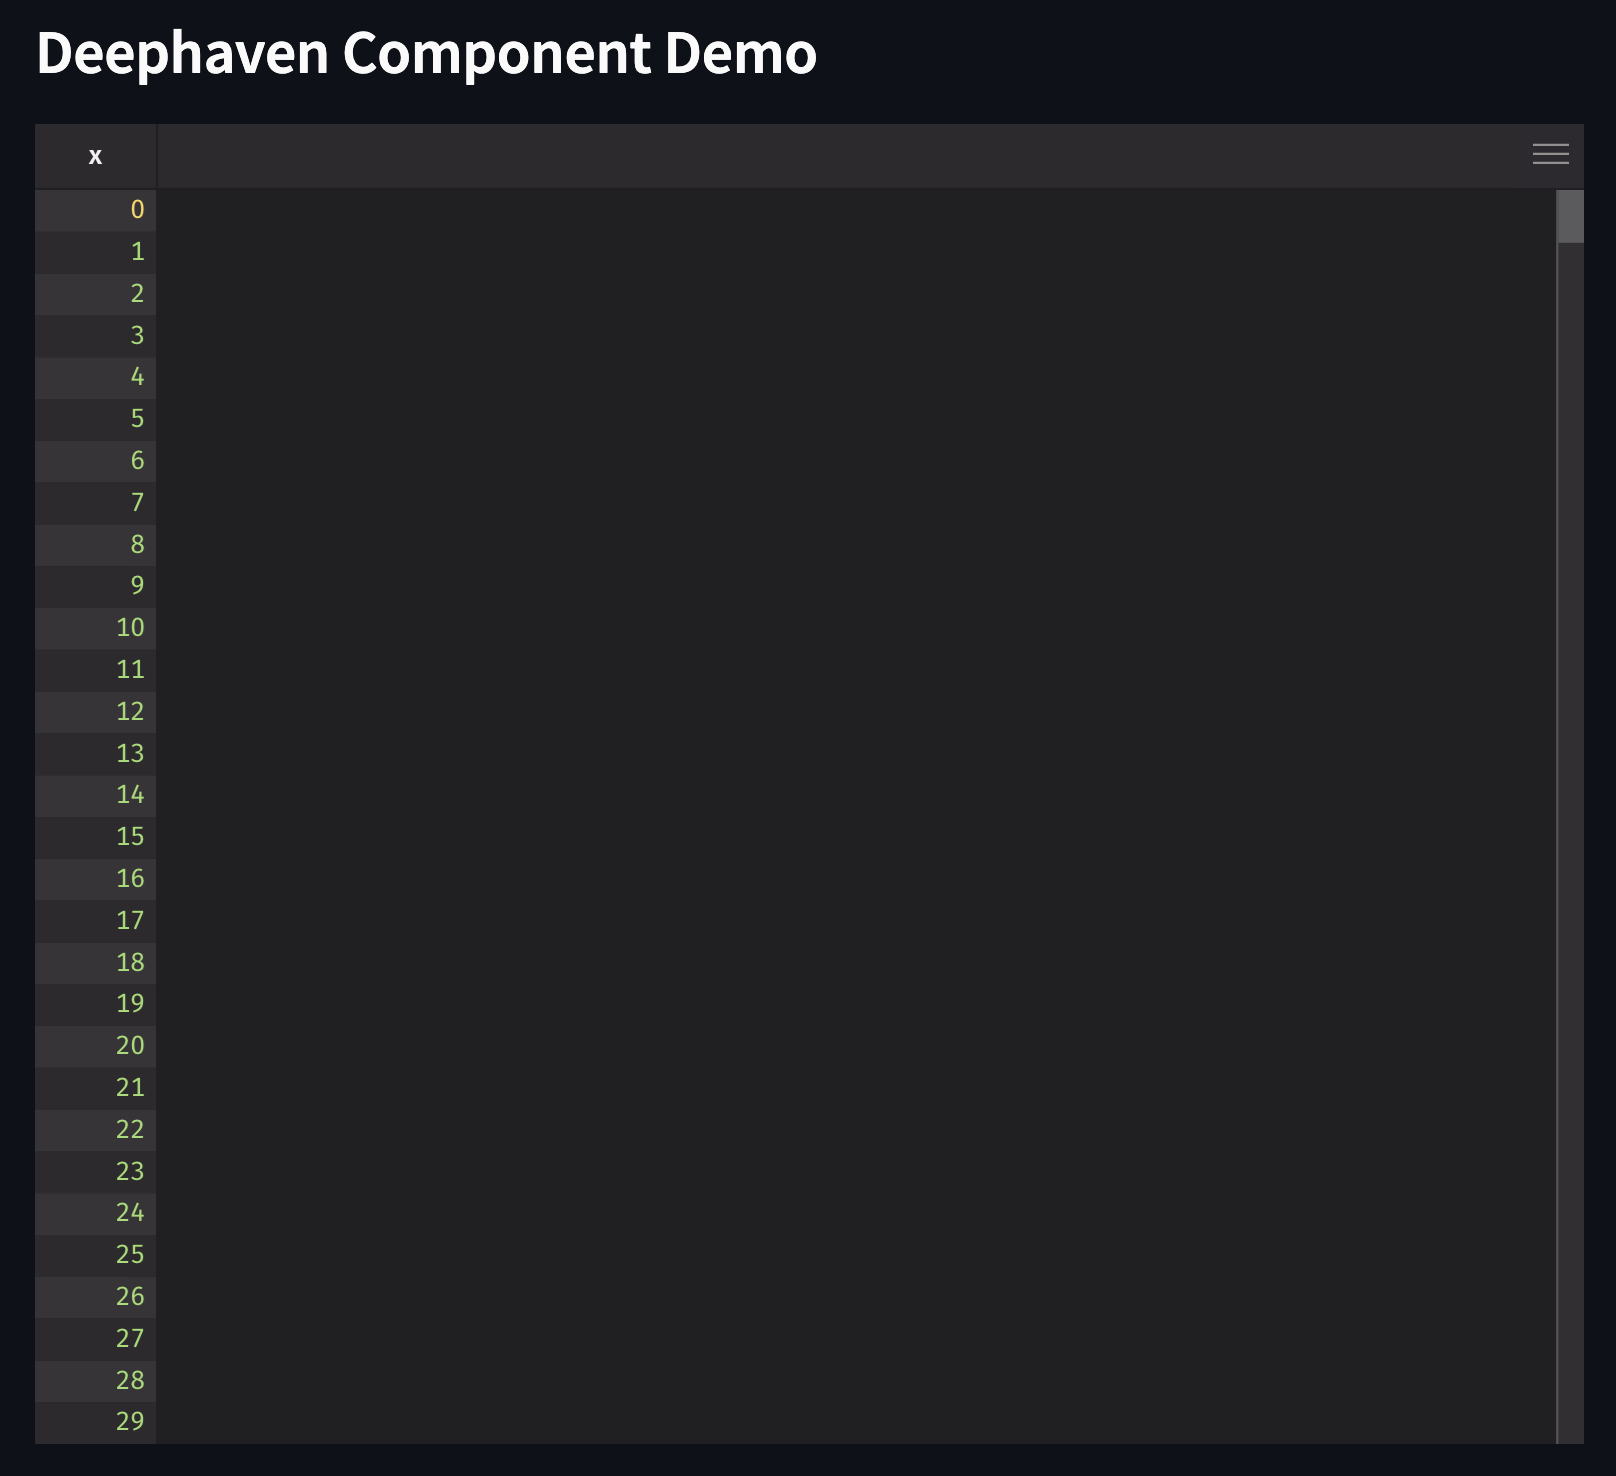Screen dimensions: 1616x1476
Task: Select the cell with value 26
Action: 96,1297
